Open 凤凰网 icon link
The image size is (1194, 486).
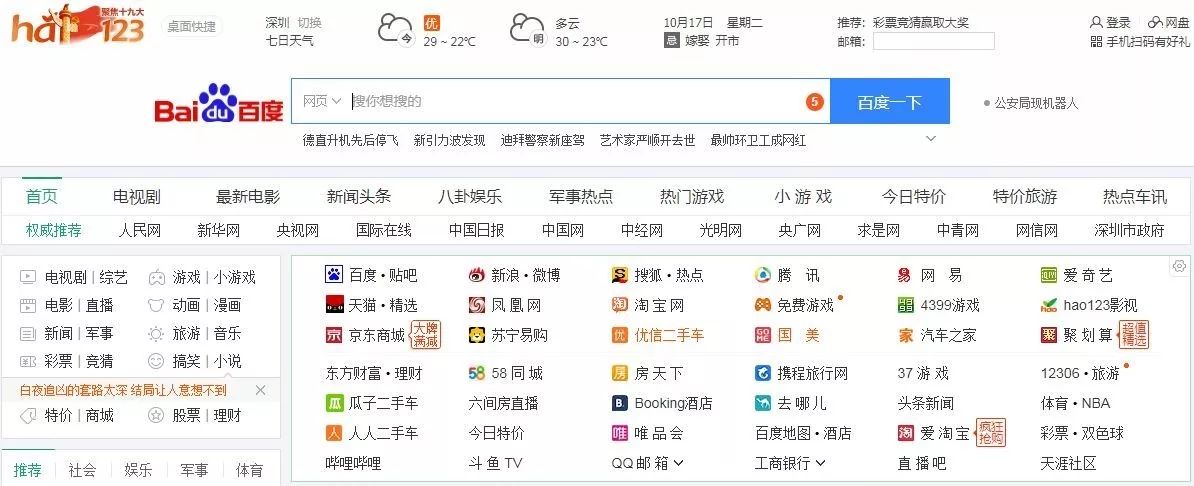coord(477,305)
